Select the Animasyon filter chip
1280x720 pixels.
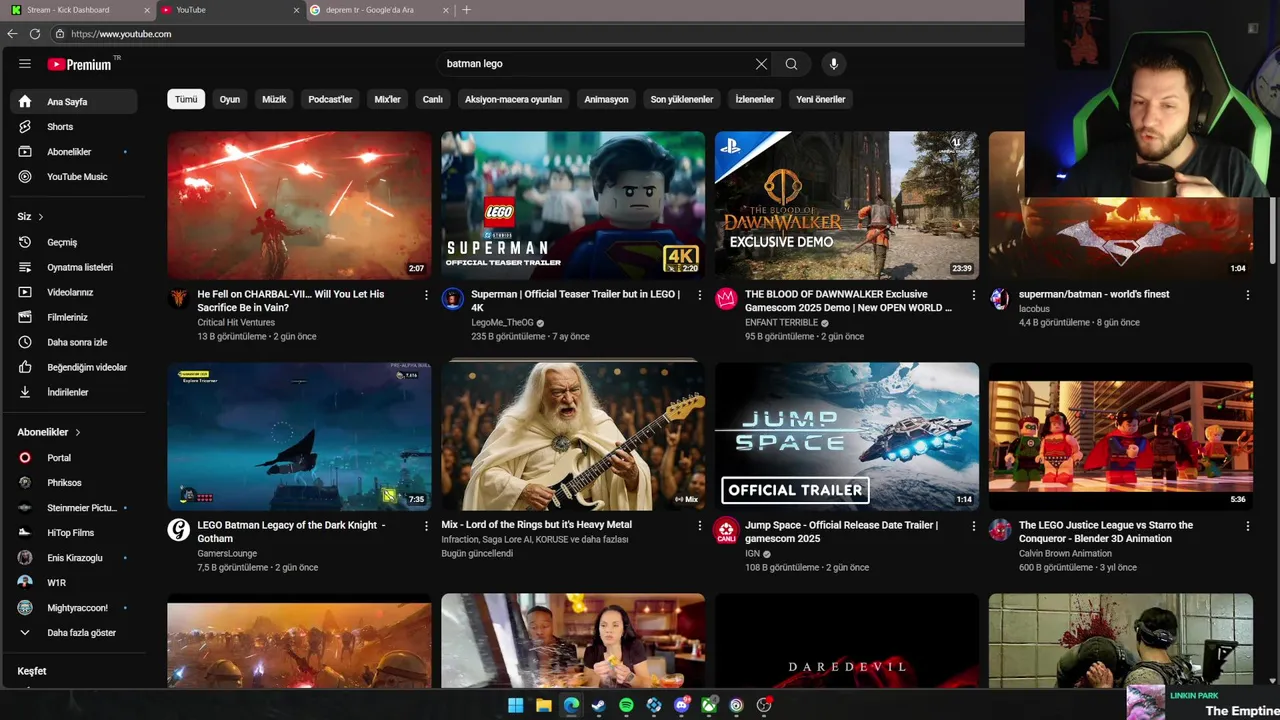[606, 99]
